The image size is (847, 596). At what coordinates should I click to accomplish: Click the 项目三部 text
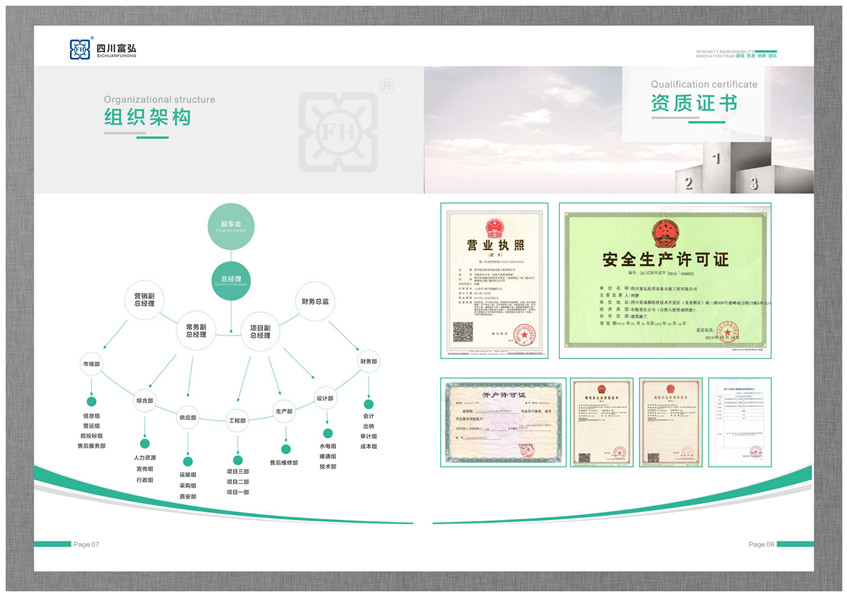coord(238,472)
